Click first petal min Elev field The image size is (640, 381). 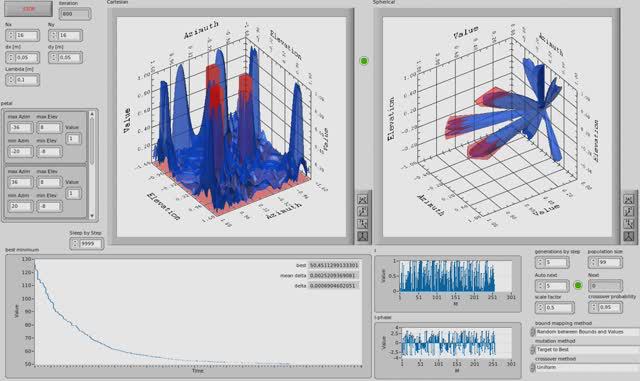coord(49,152)
